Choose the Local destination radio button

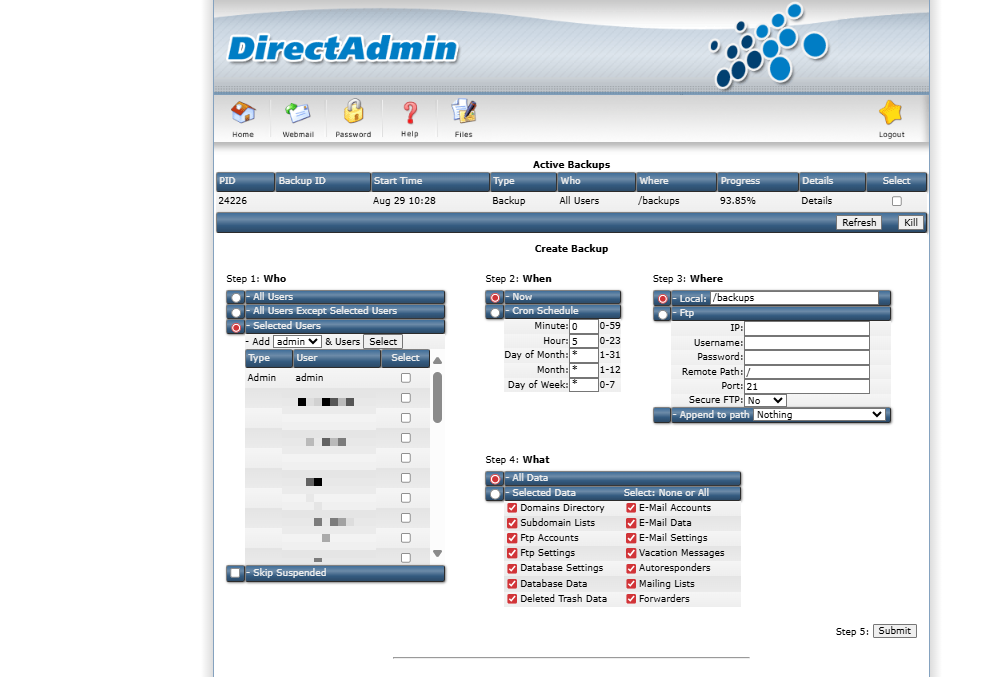click(662, 299)
